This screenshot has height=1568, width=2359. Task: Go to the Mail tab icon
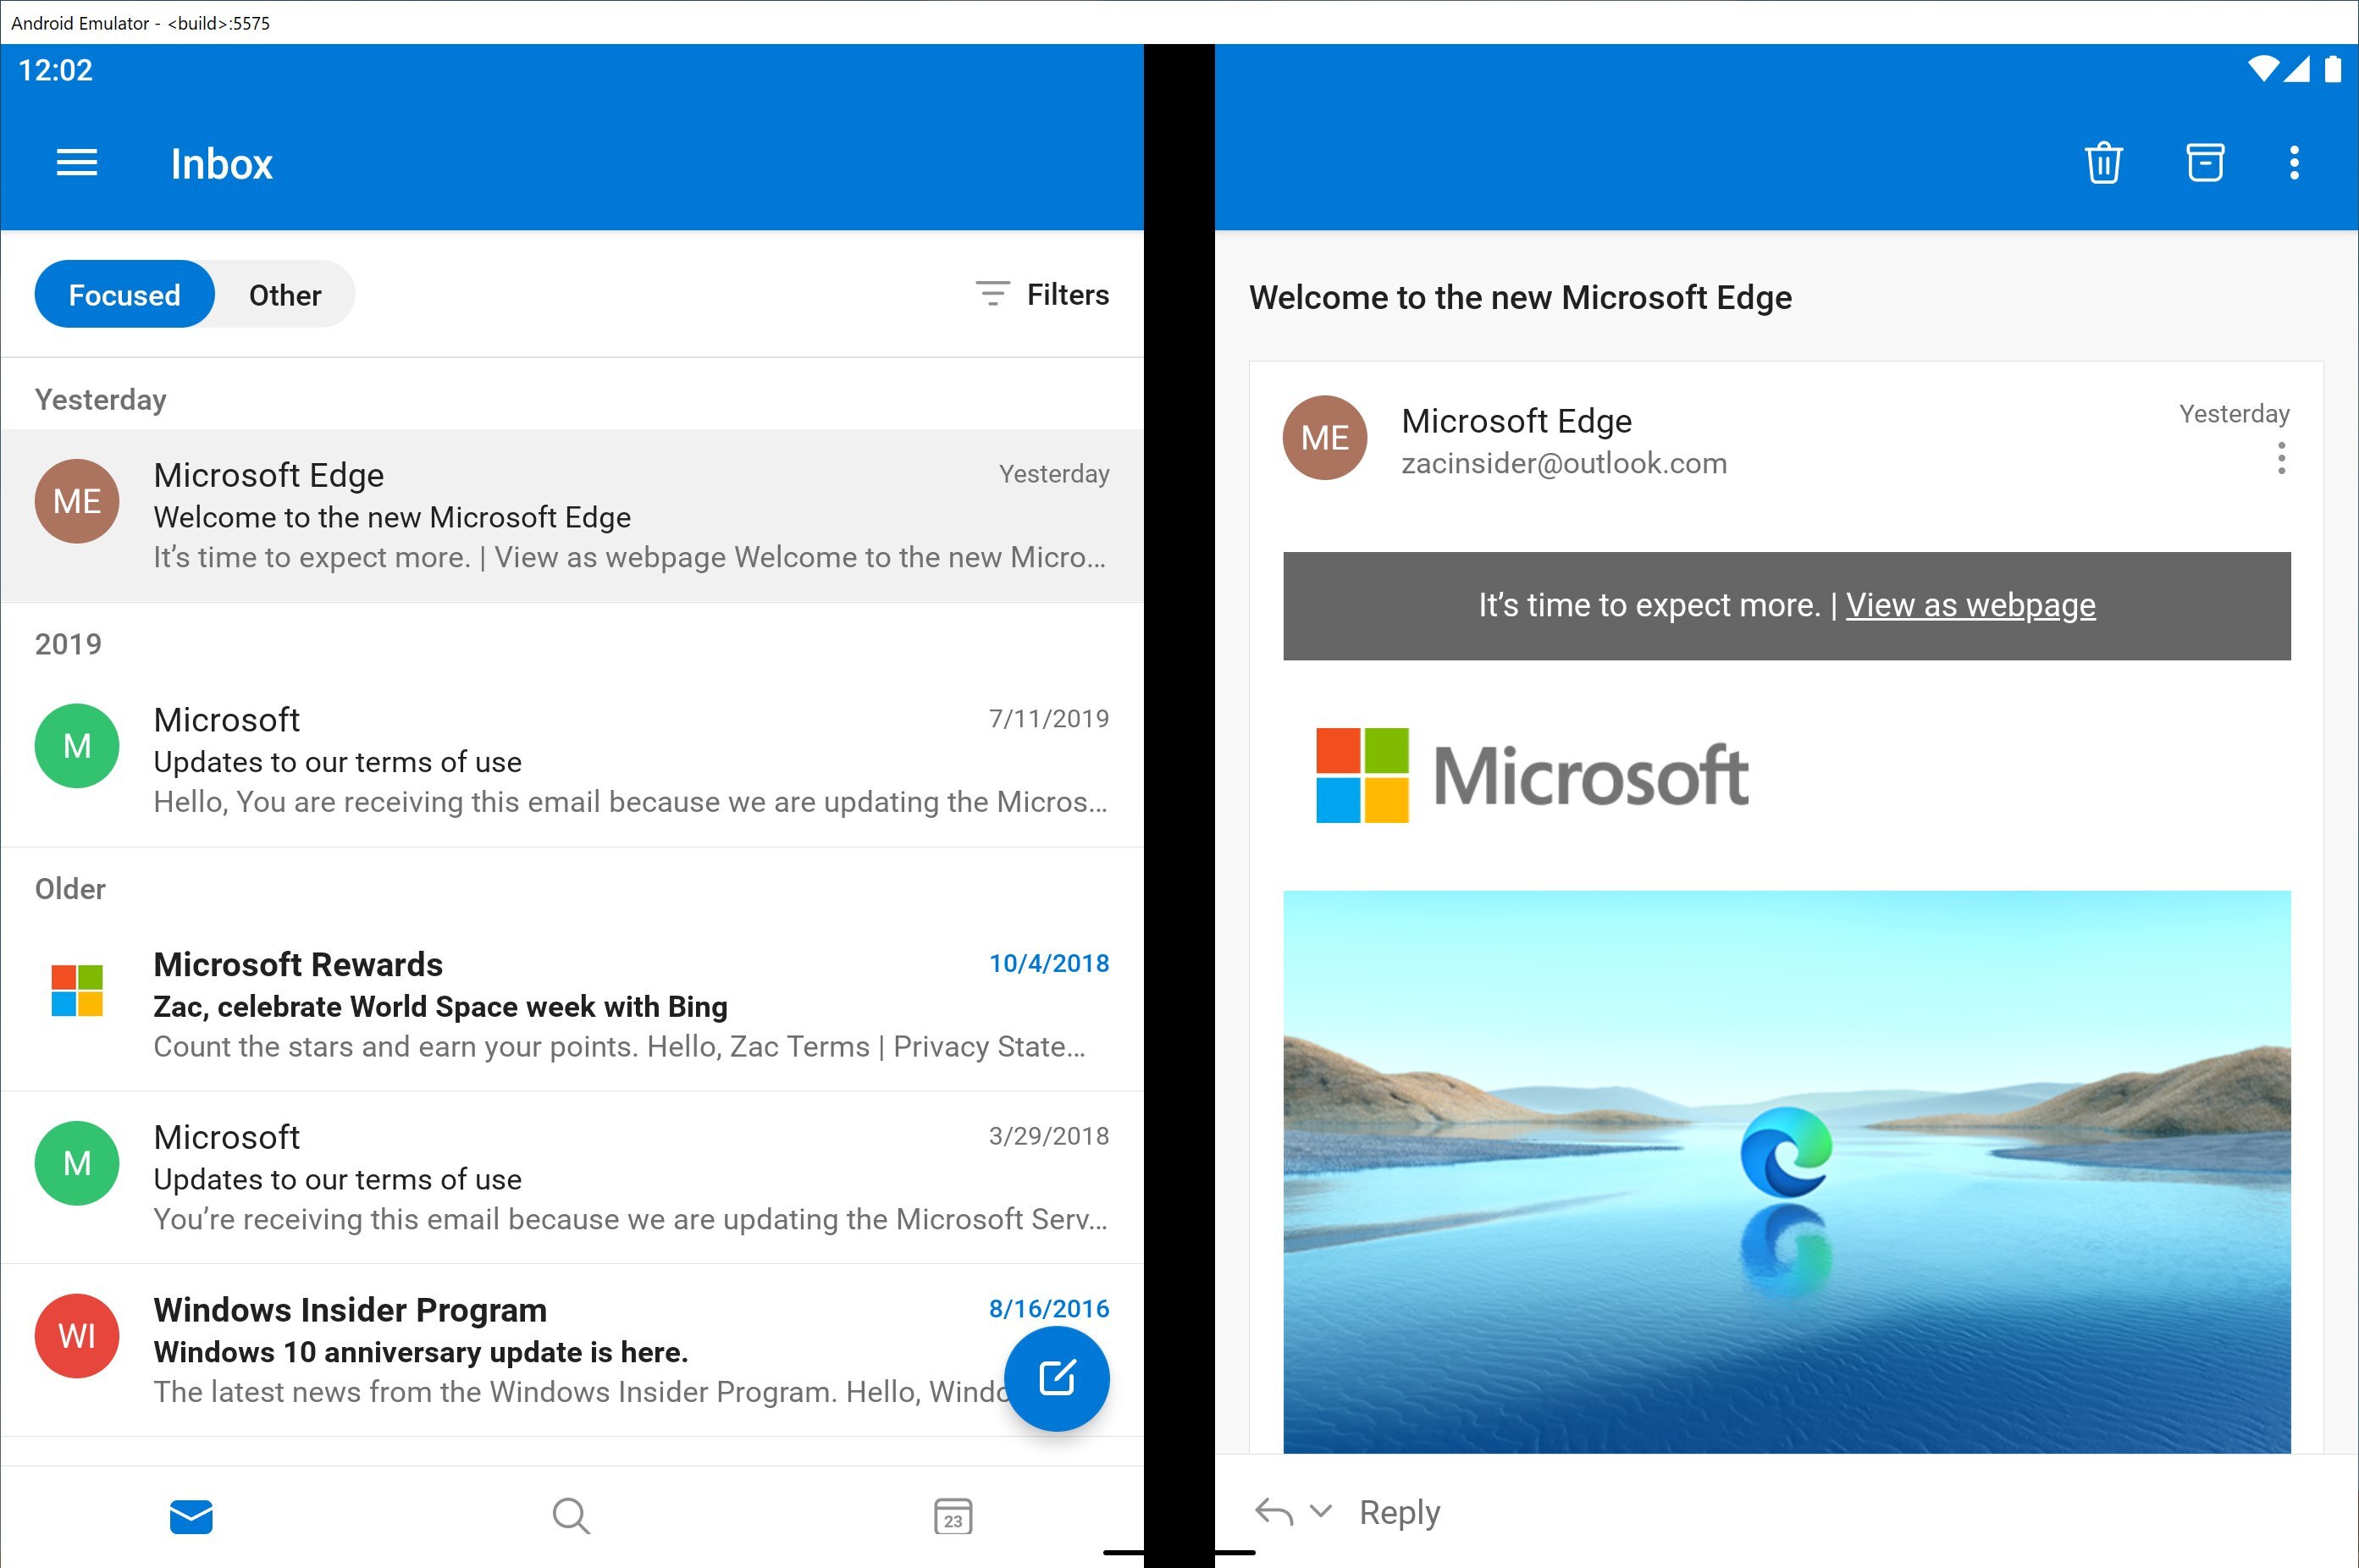(x=191, y=1516)
